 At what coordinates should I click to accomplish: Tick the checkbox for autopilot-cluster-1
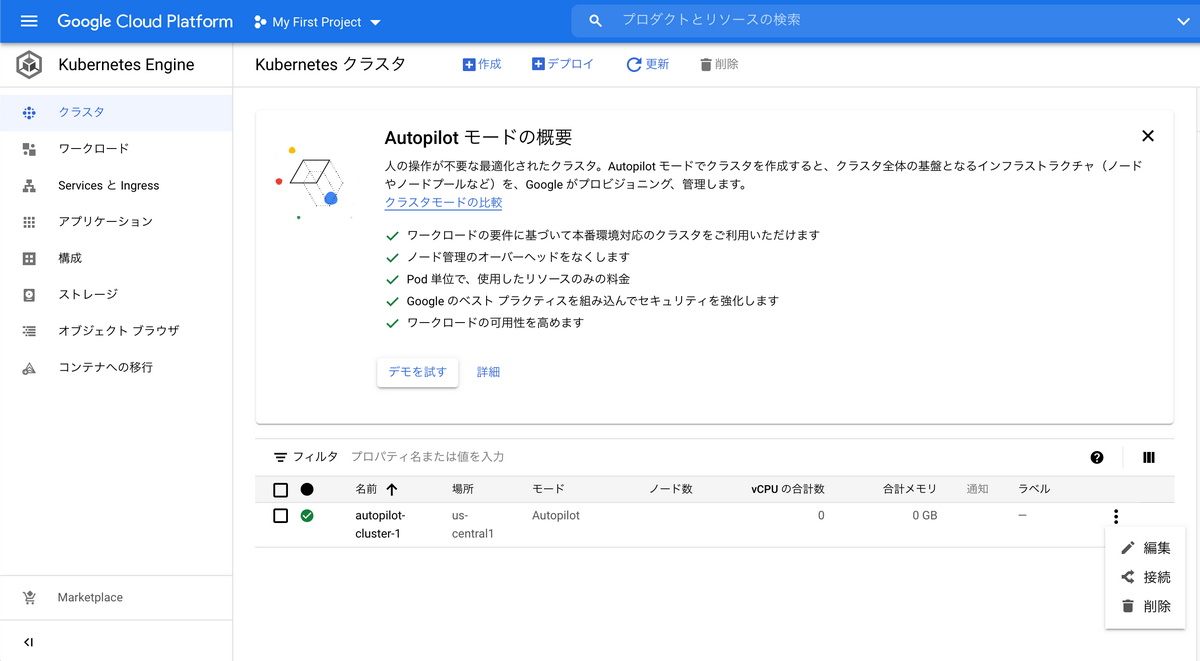280,516
